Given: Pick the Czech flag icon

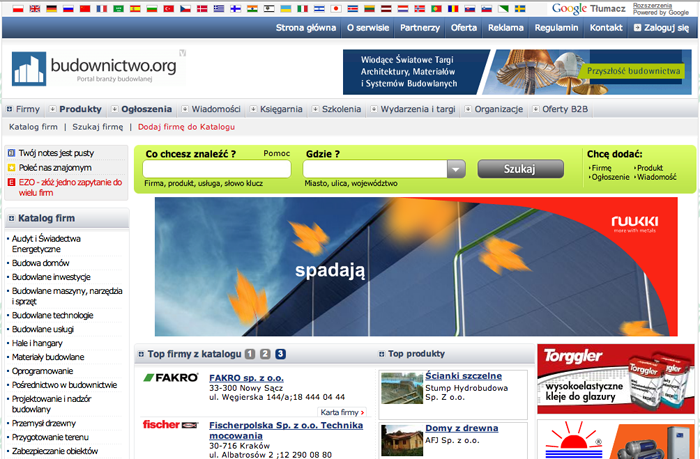Looking at the screenshot, I should pos(185,8).
